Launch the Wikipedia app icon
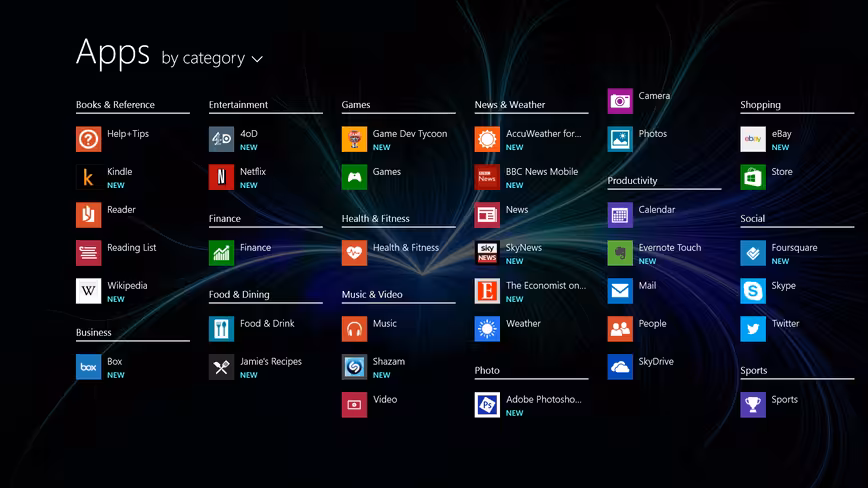This screenshot has width=868, height=488. pyautogui.click(x=89, y=291)
